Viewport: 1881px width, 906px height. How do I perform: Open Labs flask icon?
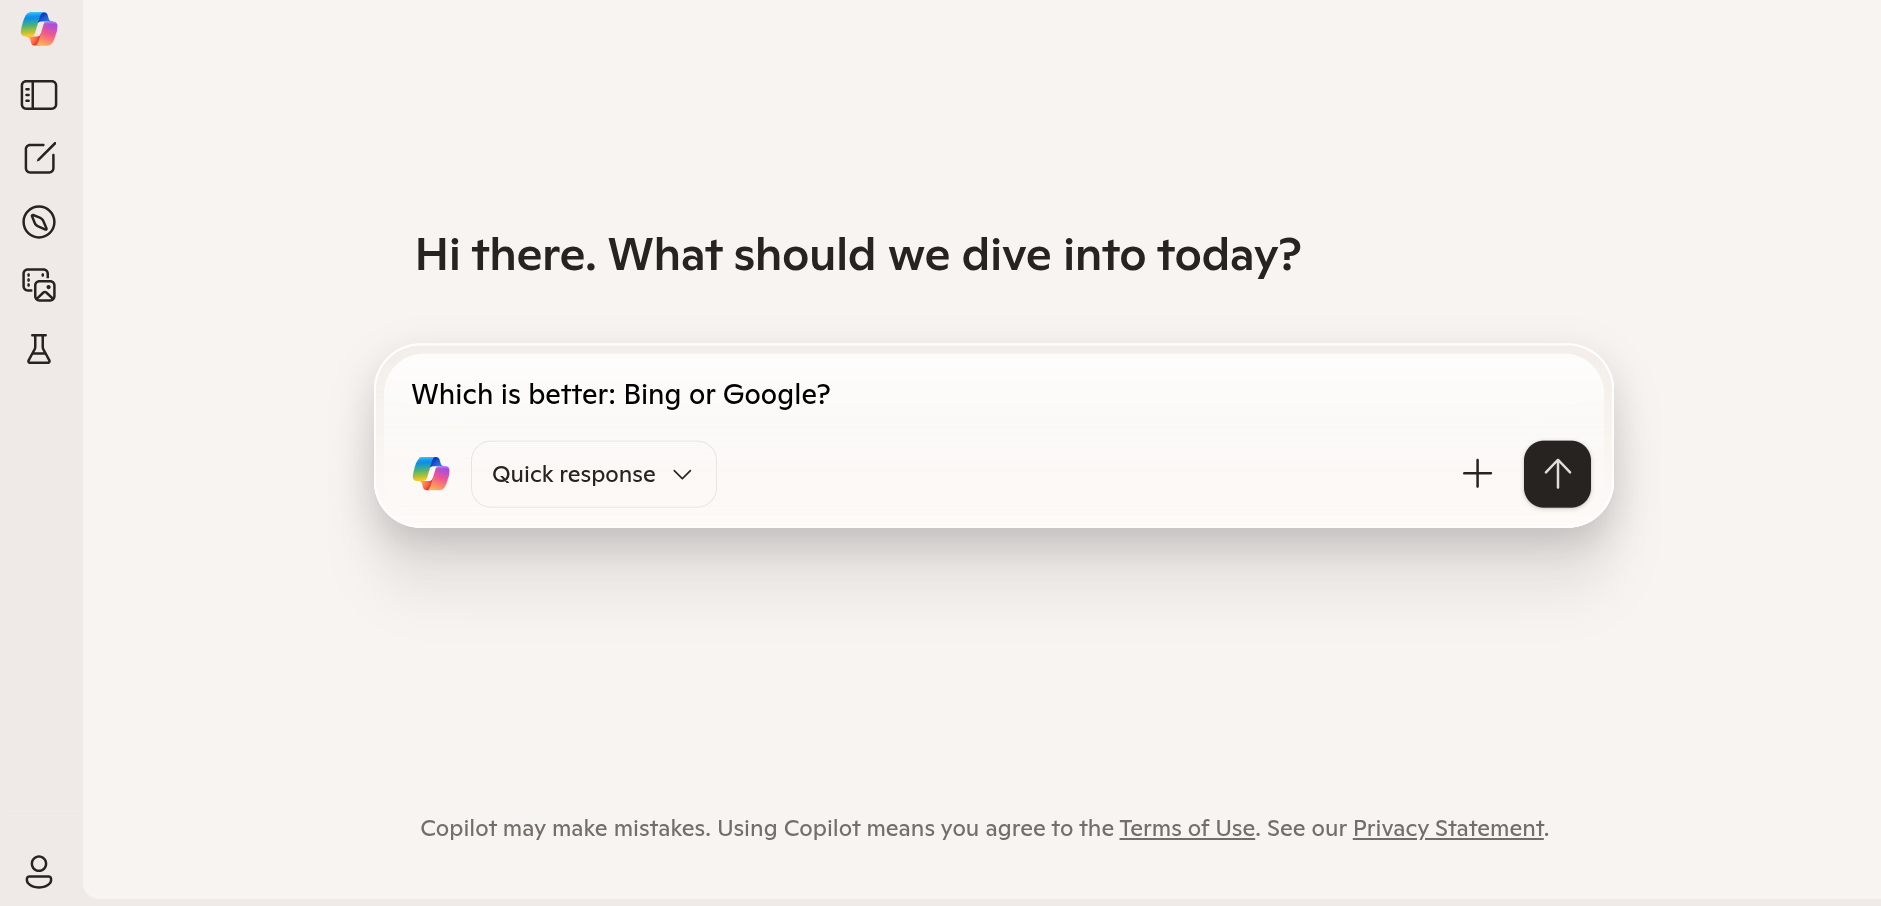(x=39, y=349)
